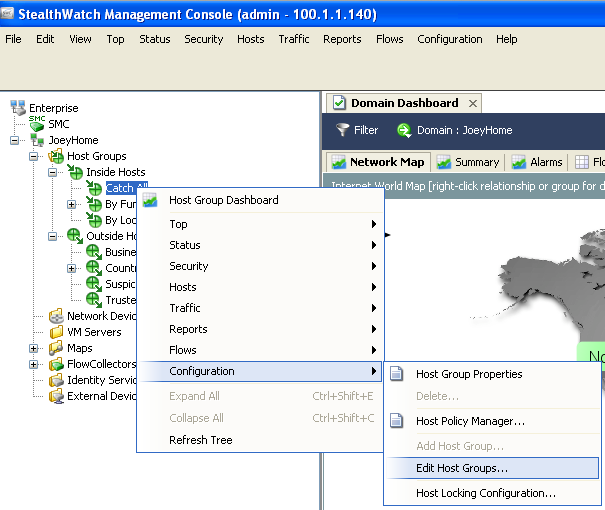
Task: Click Refresh Tree in context menu
Action: [201, 440]
